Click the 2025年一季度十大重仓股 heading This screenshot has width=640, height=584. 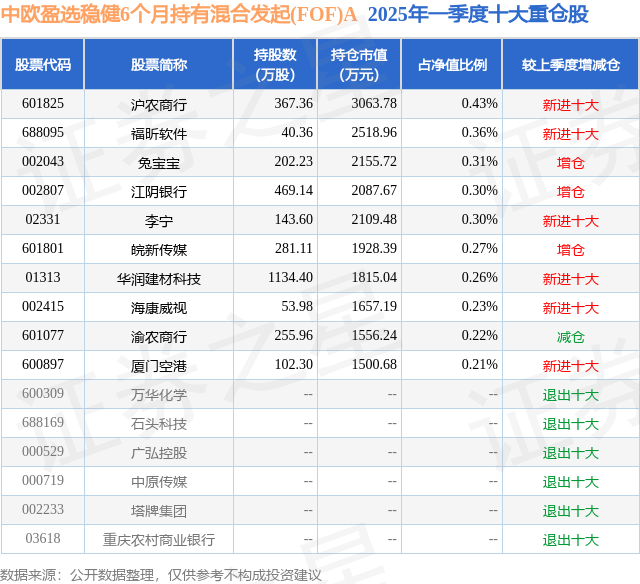pos(478,15)
